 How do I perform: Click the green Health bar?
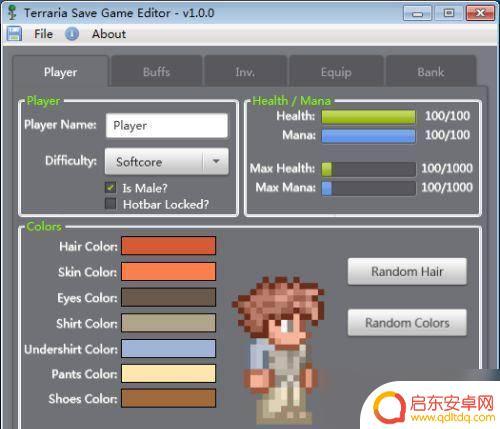tap(369, 117)
